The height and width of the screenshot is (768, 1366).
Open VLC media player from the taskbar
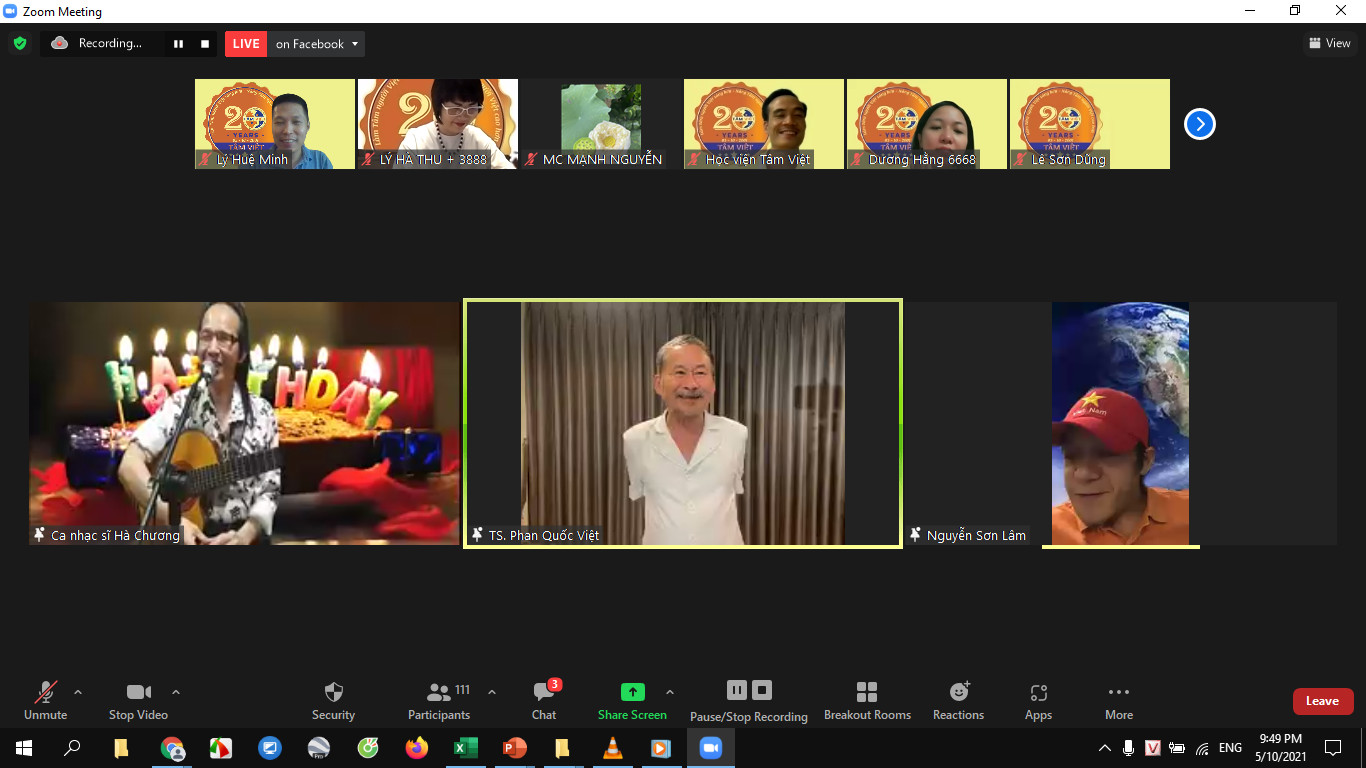click(x=612, y=748)
